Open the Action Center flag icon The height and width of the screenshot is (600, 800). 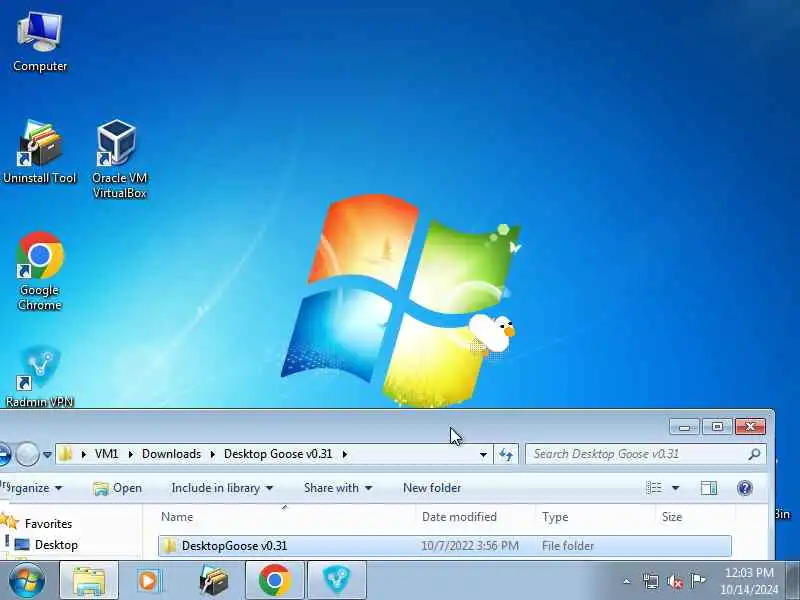[x=697, y=581]
